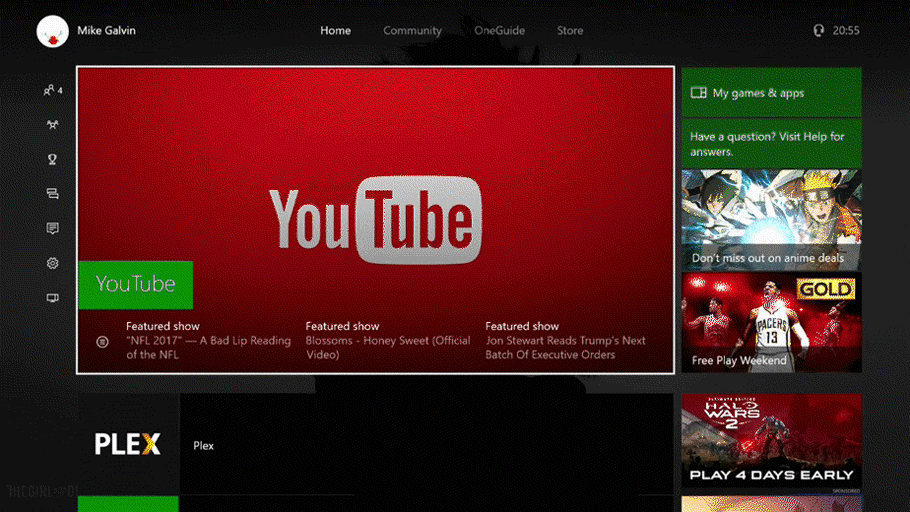Click the 20:55 clock

click(846, 31)
